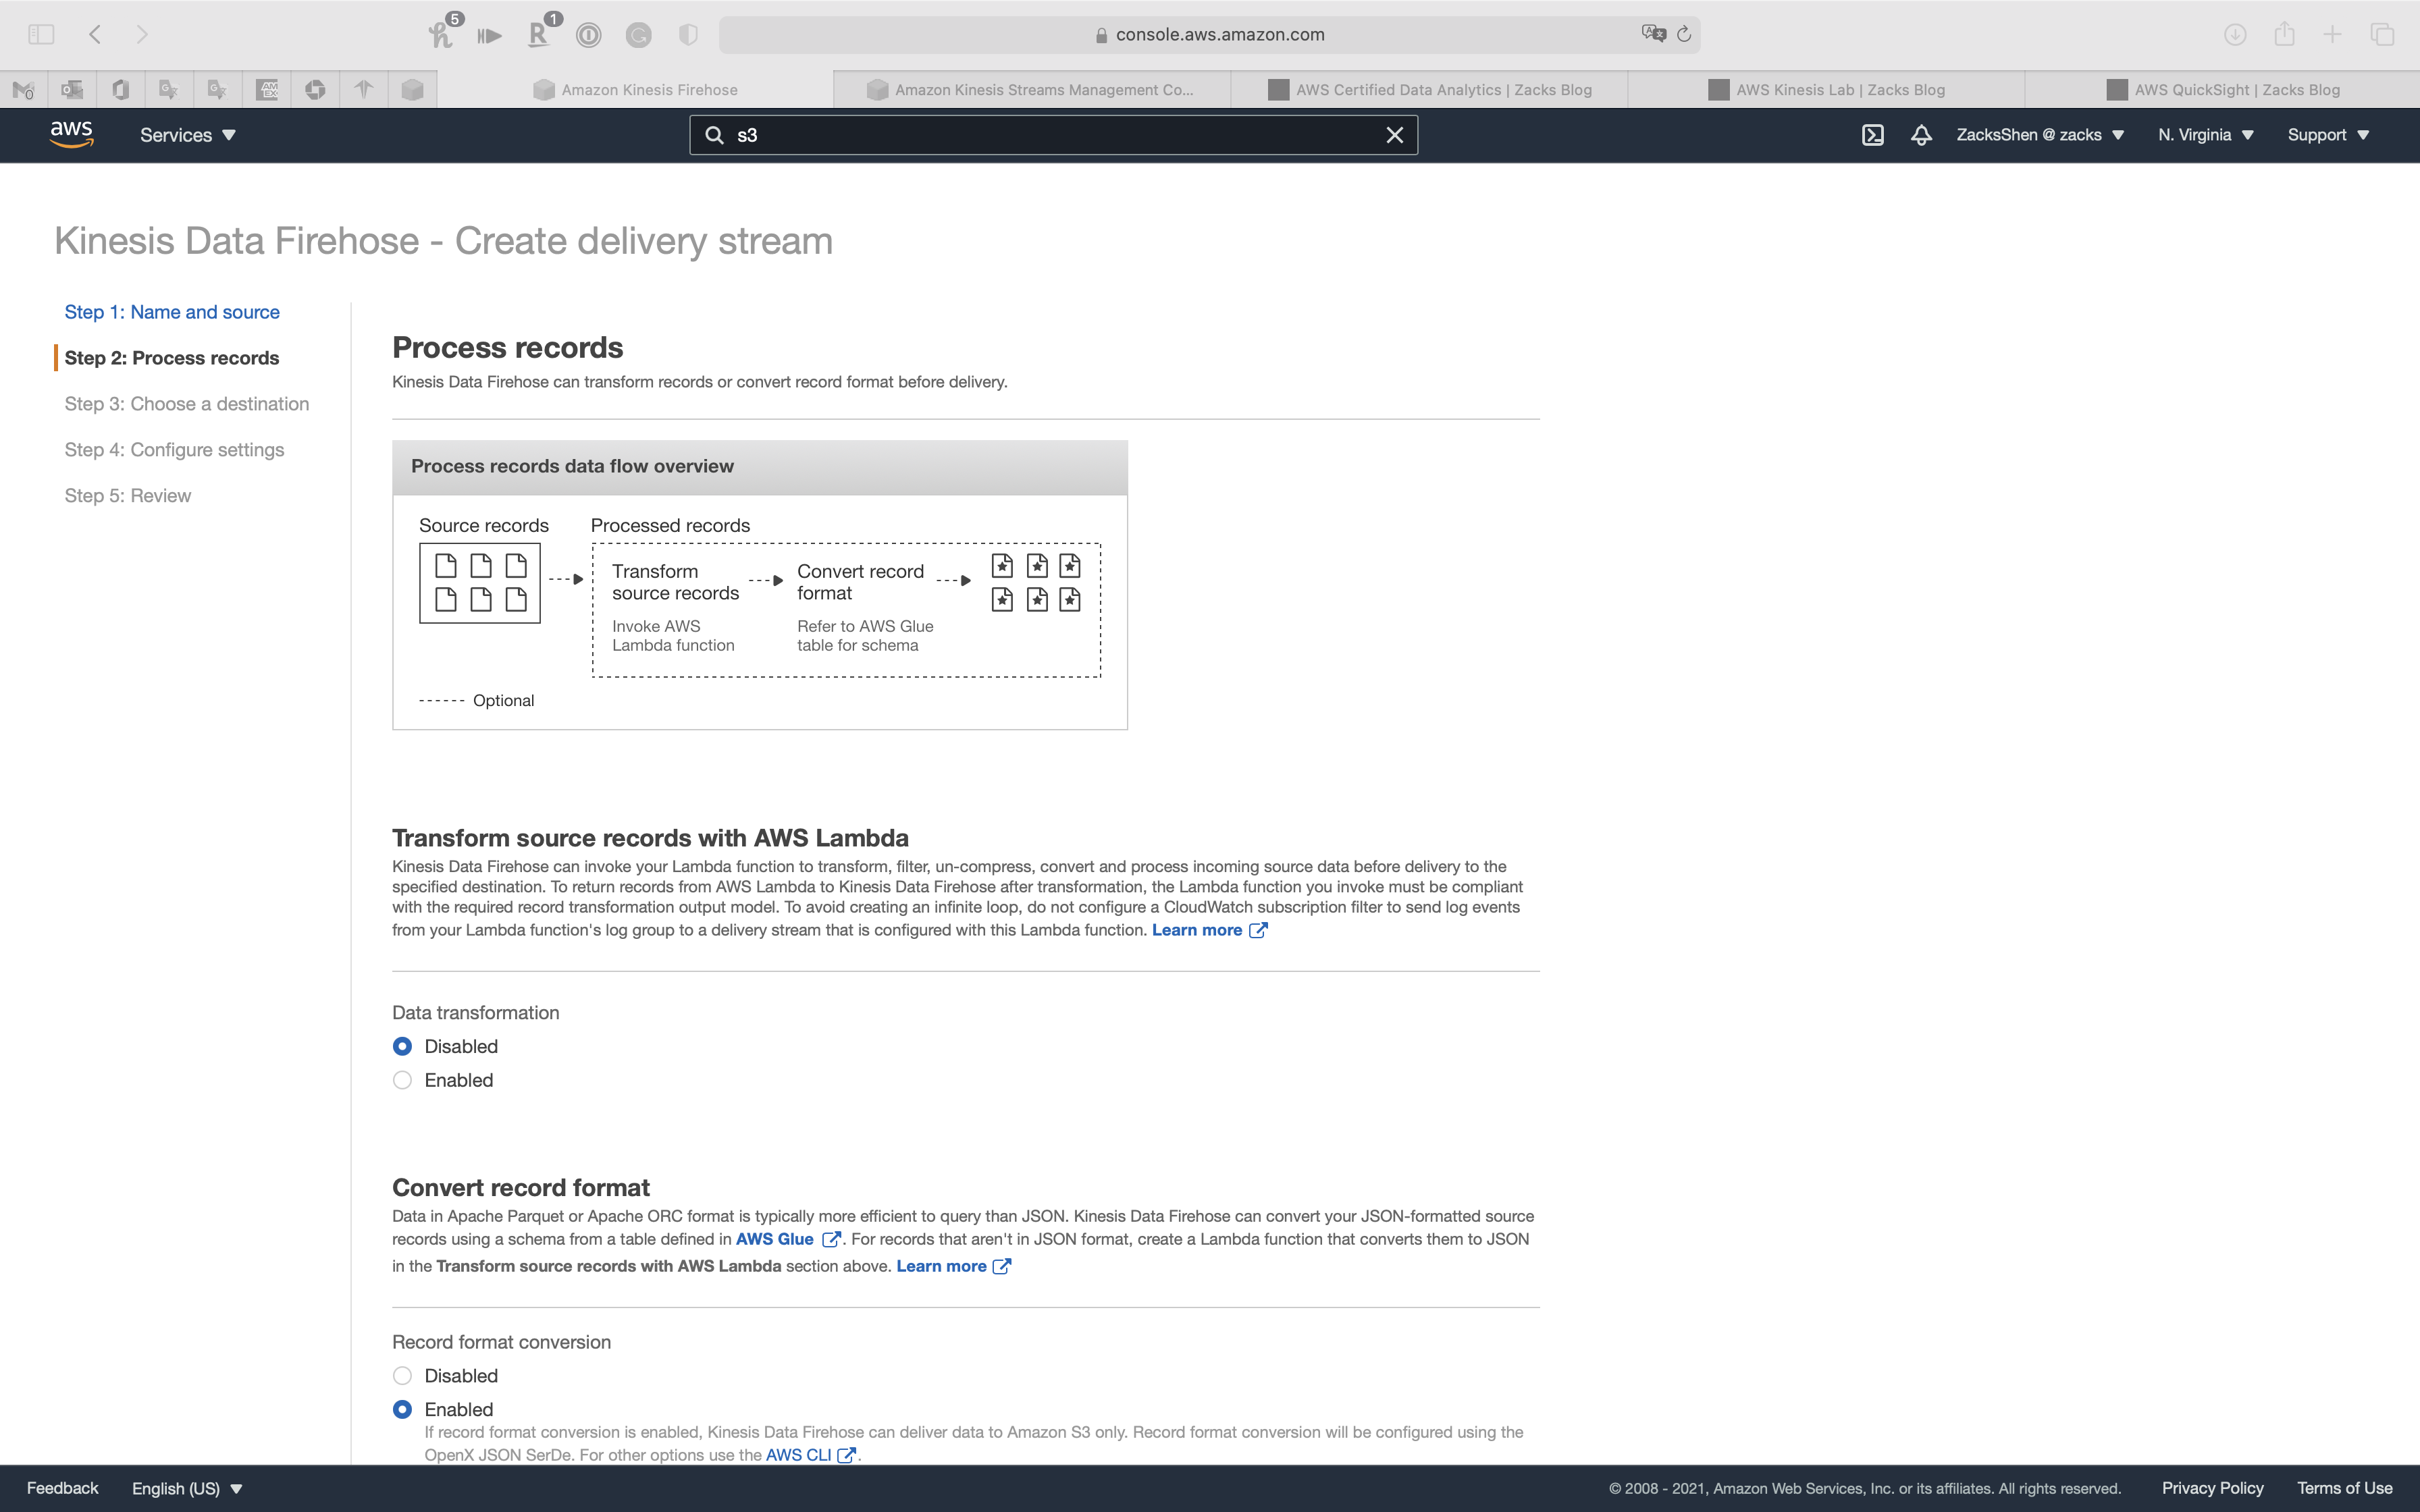Click the browser back arrow
This screenshot has height=1512, width=2420.
(x=95, y=34)
